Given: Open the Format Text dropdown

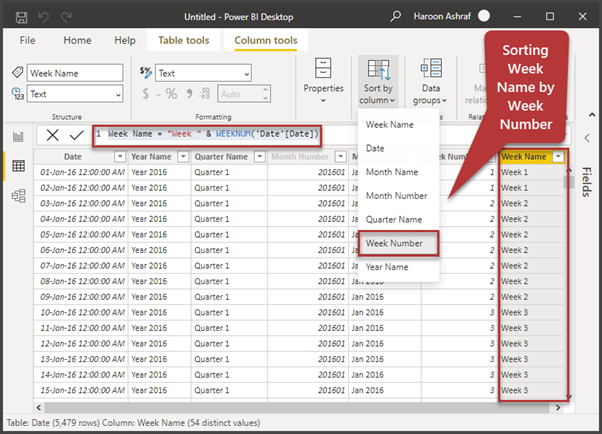Looking at the screenshot, I should (x=203, y=73).
